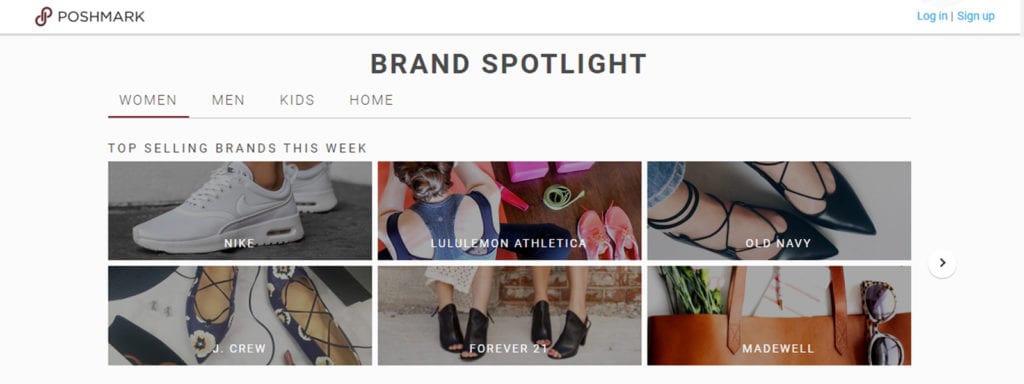
Task: Click the NIKE caption text
Action: pos(239,244)
